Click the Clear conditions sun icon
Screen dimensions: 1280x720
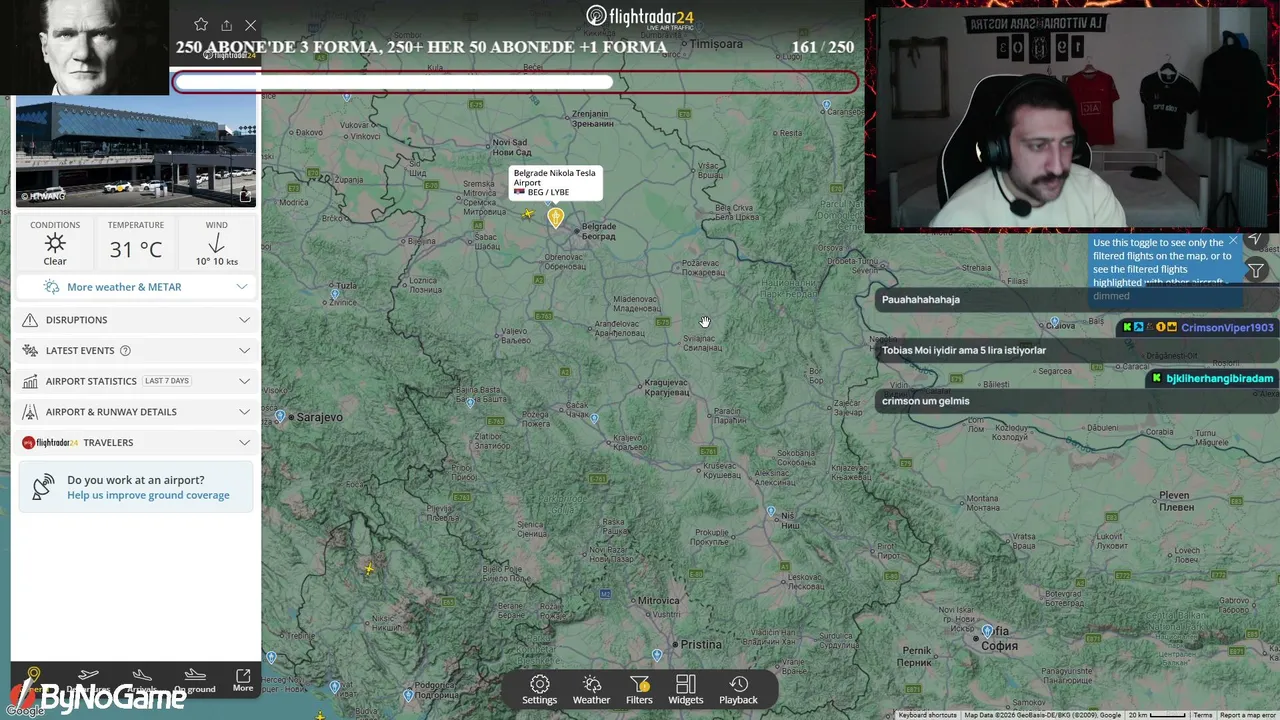click(55, 243)
